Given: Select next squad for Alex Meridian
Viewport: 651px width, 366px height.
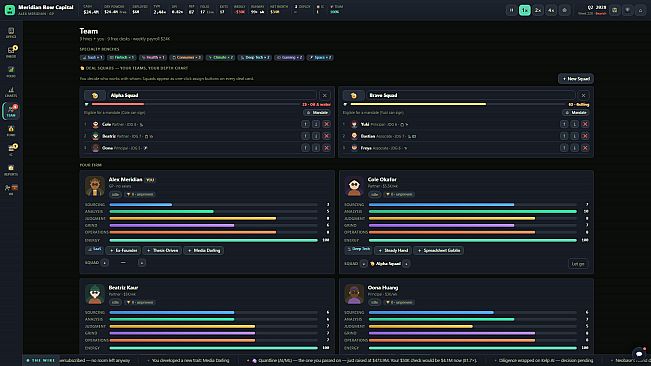Looking at the screenshot, I should (x=142, y=263).
